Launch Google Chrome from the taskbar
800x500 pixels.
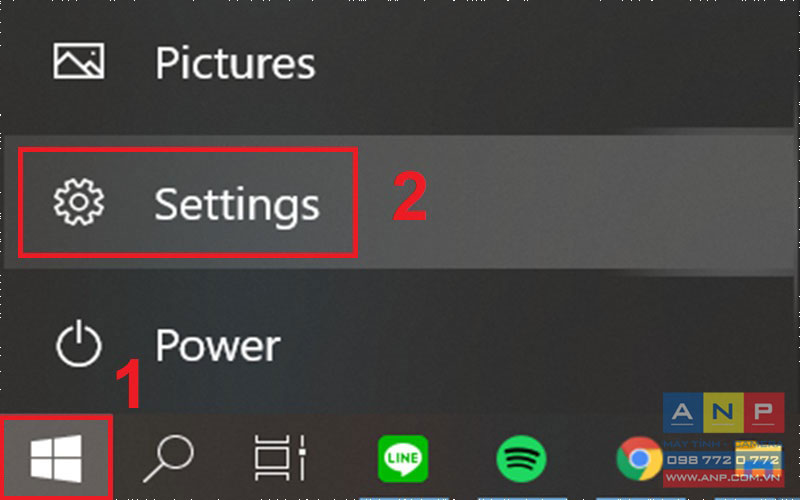tap(639, 458)
